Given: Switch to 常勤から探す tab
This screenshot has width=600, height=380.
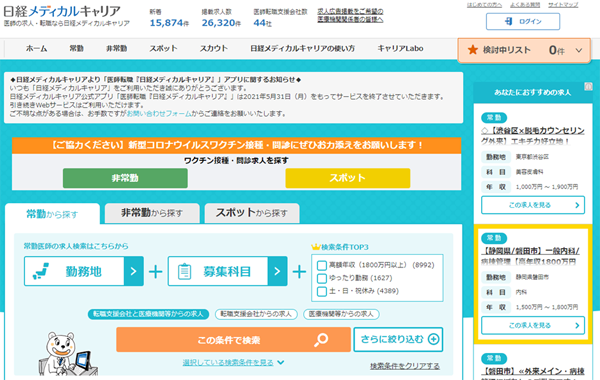Looking at the screenshot, I should 52,214.
